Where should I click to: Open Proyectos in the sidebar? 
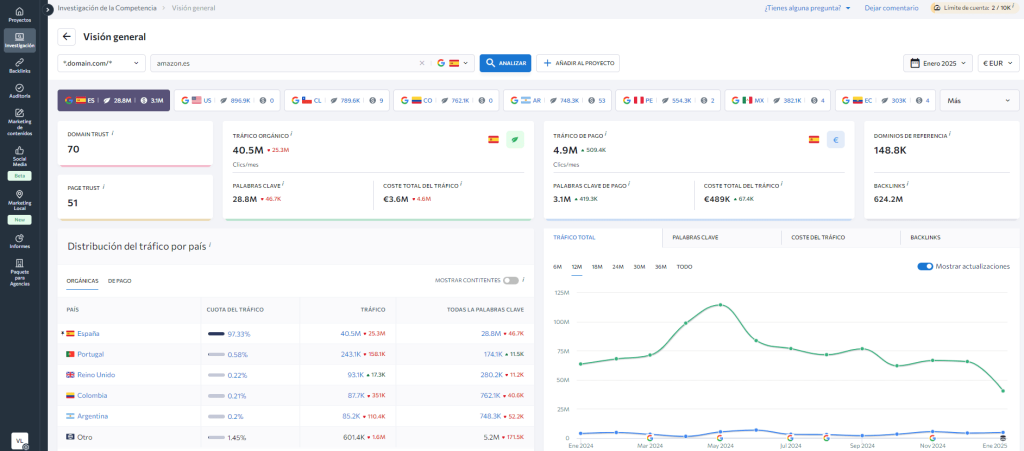[x=20, y=15]
